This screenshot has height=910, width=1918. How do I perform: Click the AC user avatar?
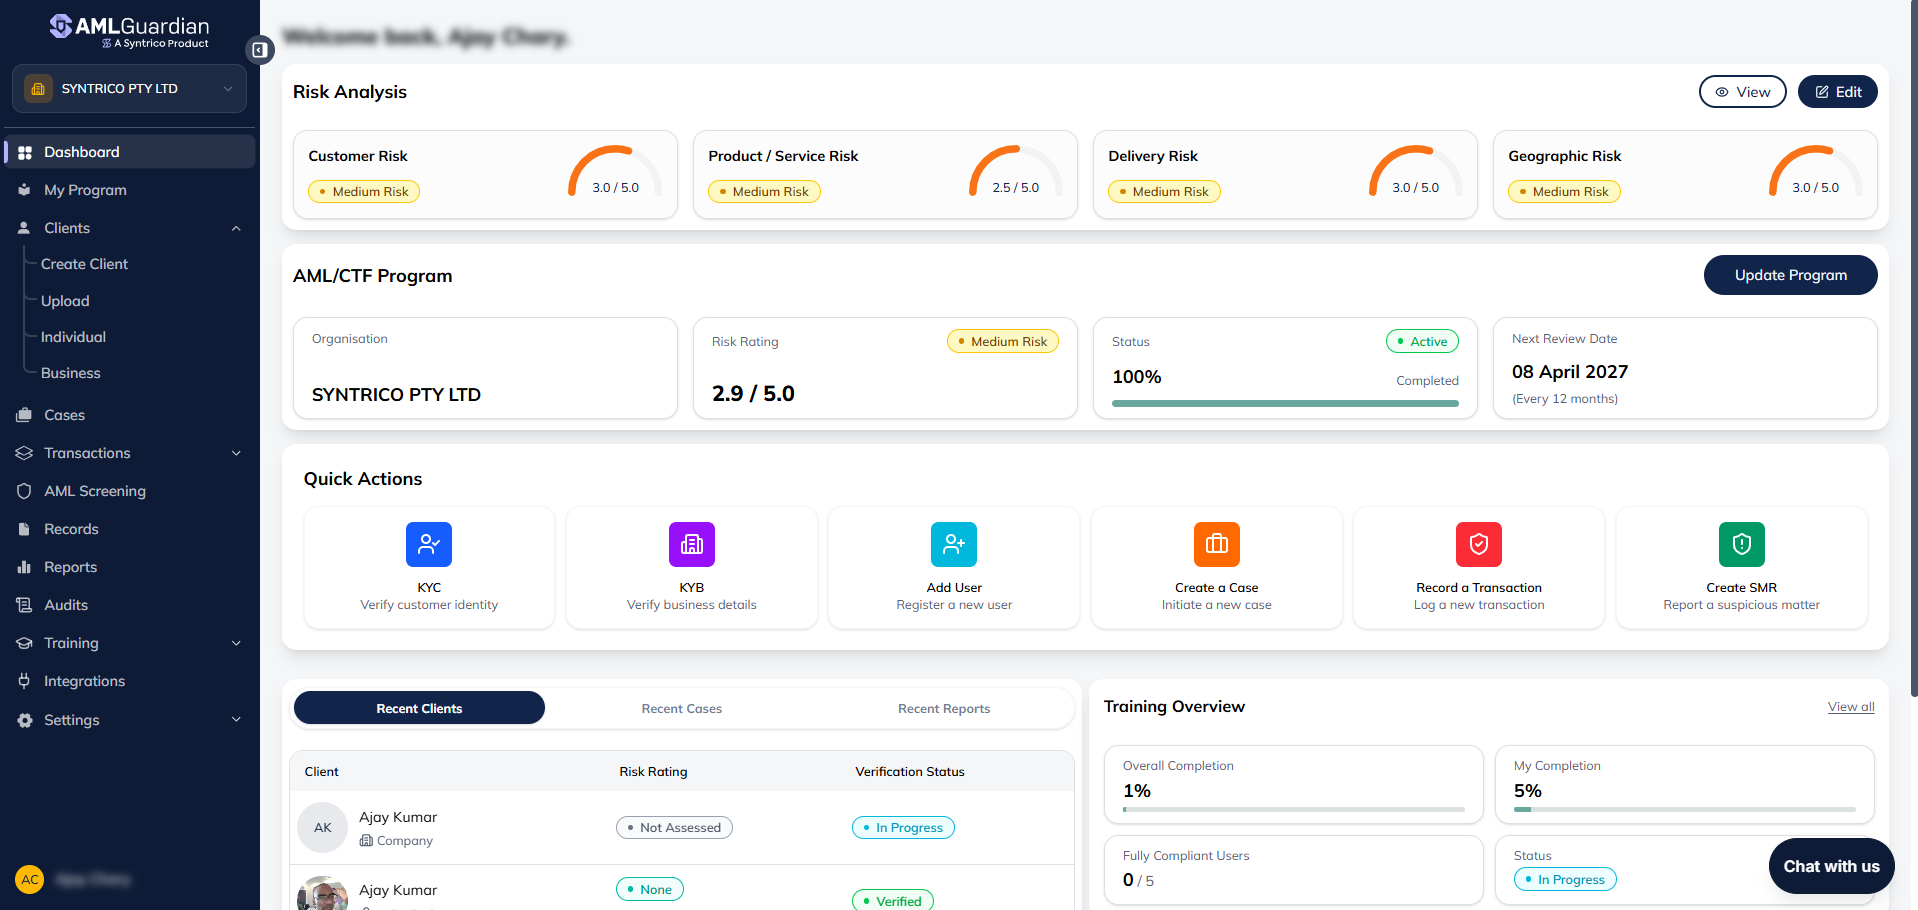[x=30, y=880]
